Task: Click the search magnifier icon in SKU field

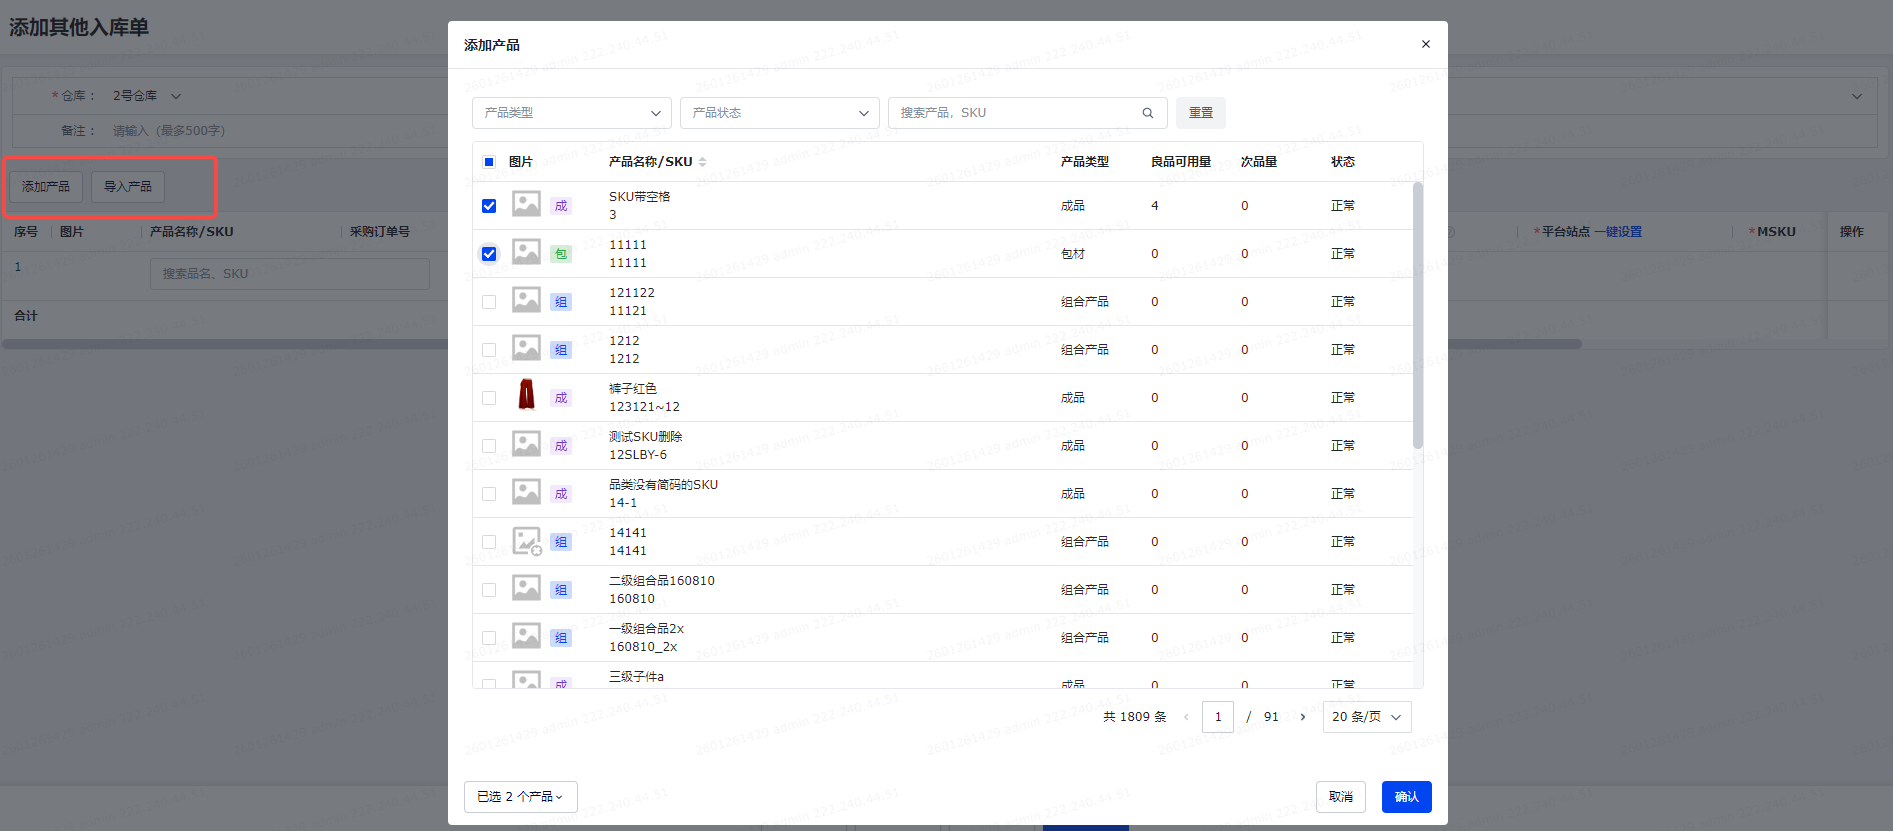Action: coord(1148,113)
